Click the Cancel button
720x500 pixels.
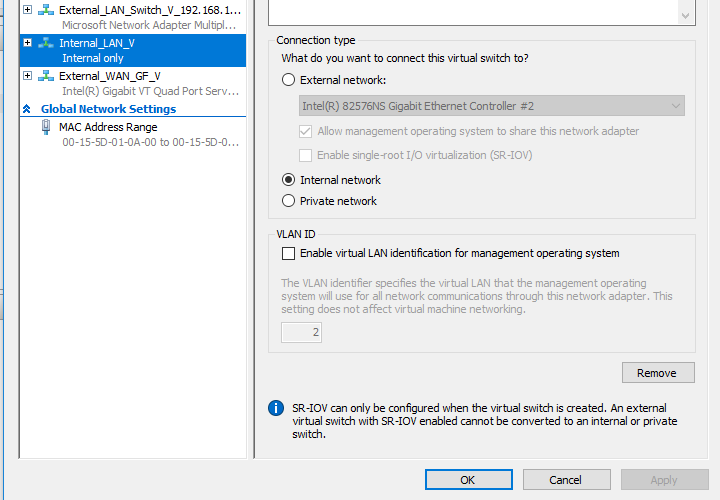(566, 480)
